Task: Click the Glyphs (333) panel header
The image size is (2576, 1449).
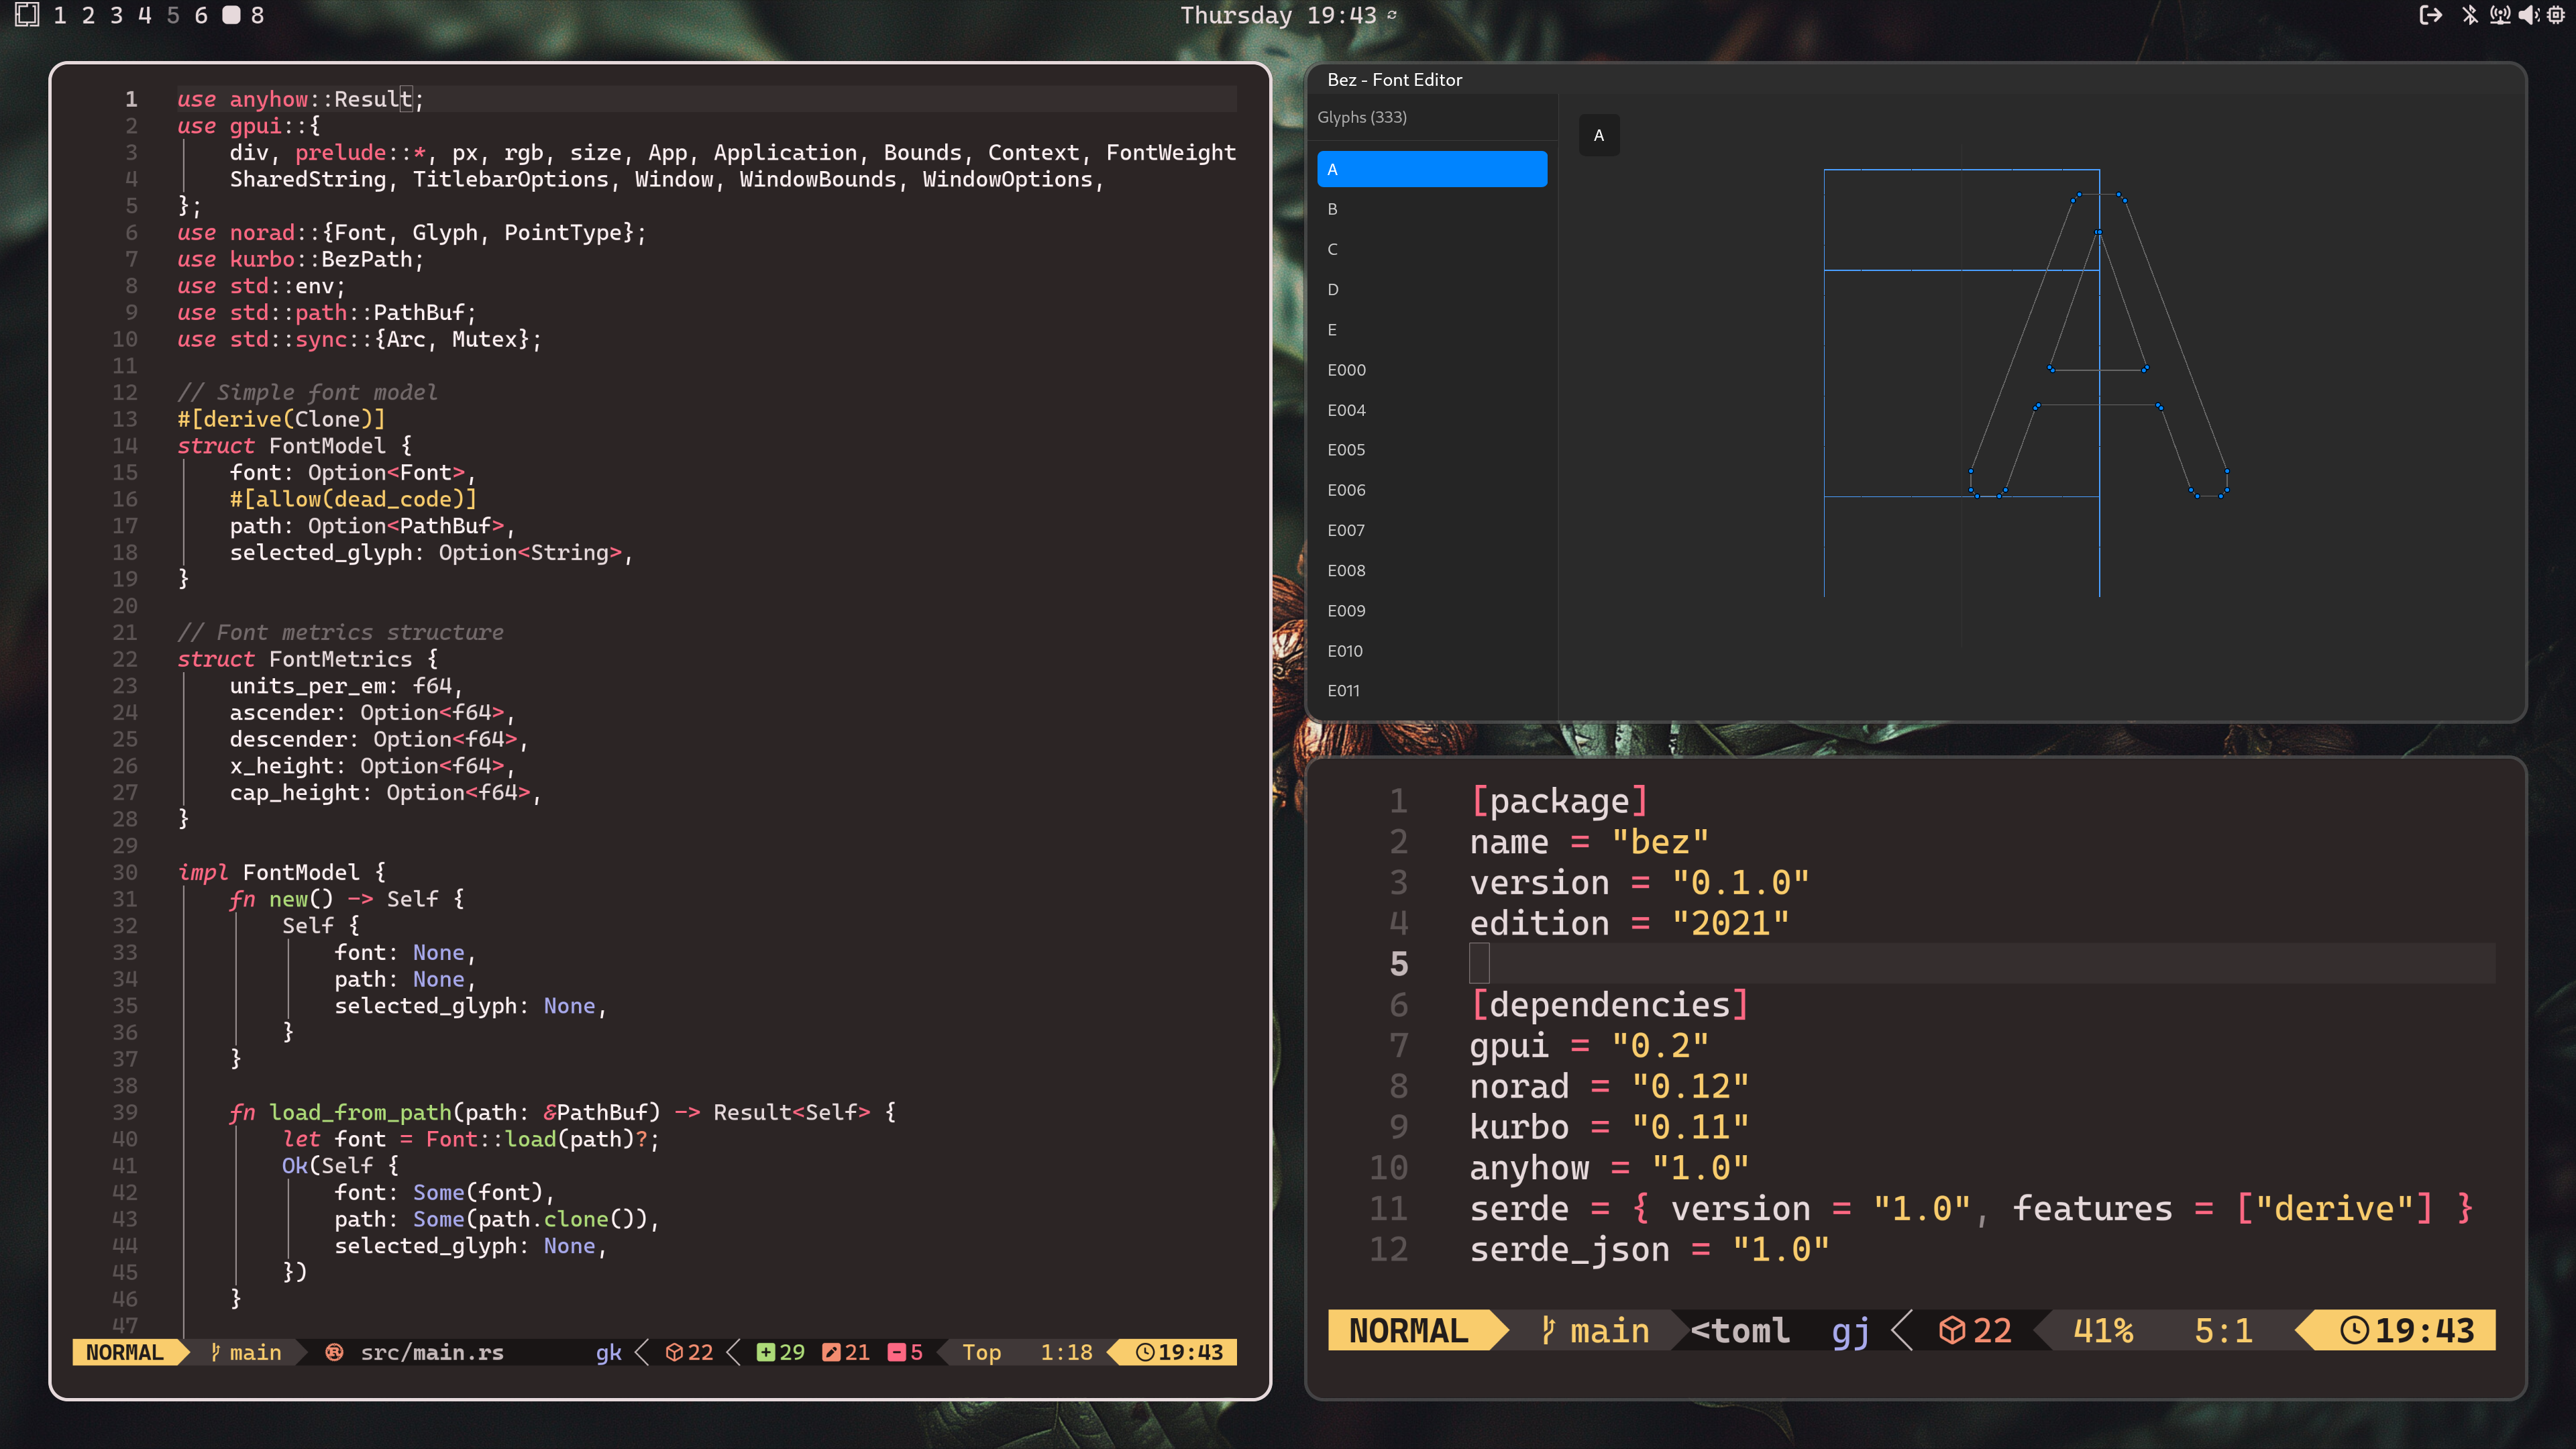Action: click(x=1362, y=117)
